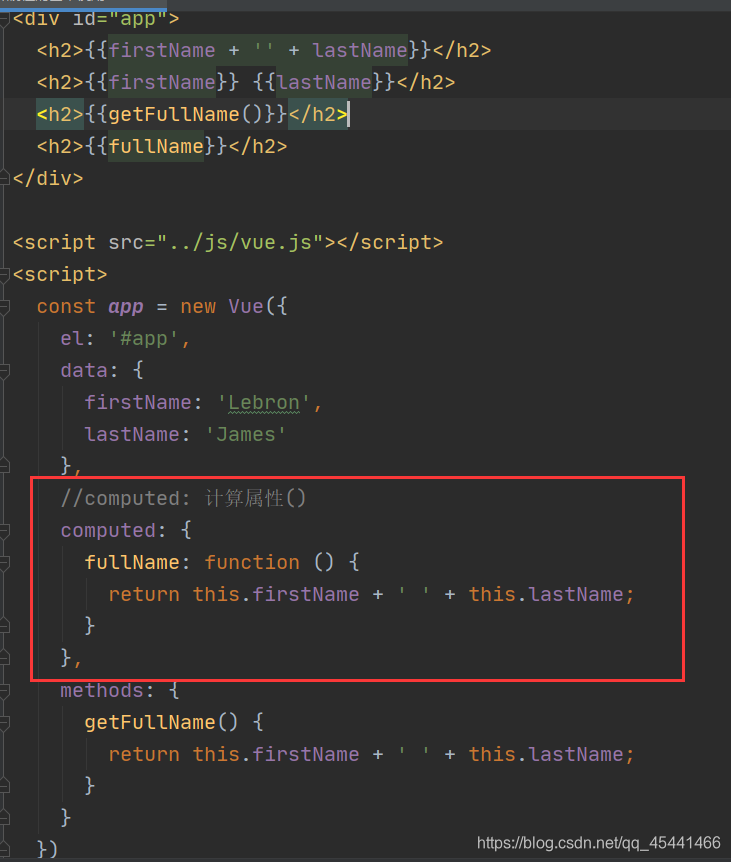Fold the computed: { block marker

click(4, 530)
